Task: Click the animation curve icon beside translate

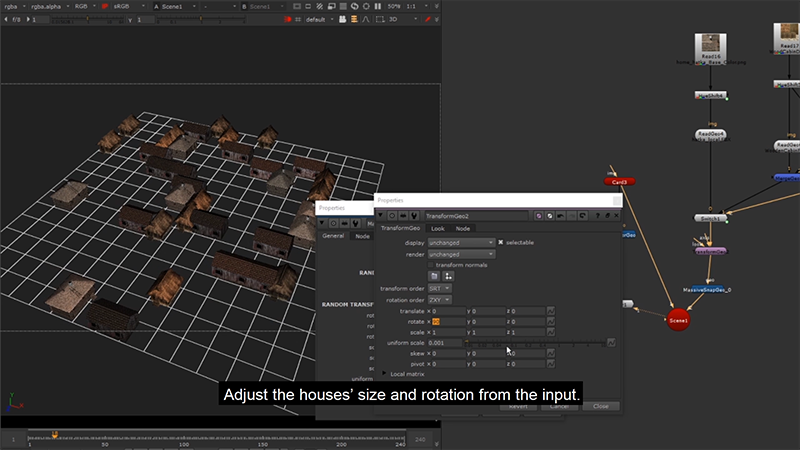Action: tap(550, 311)
